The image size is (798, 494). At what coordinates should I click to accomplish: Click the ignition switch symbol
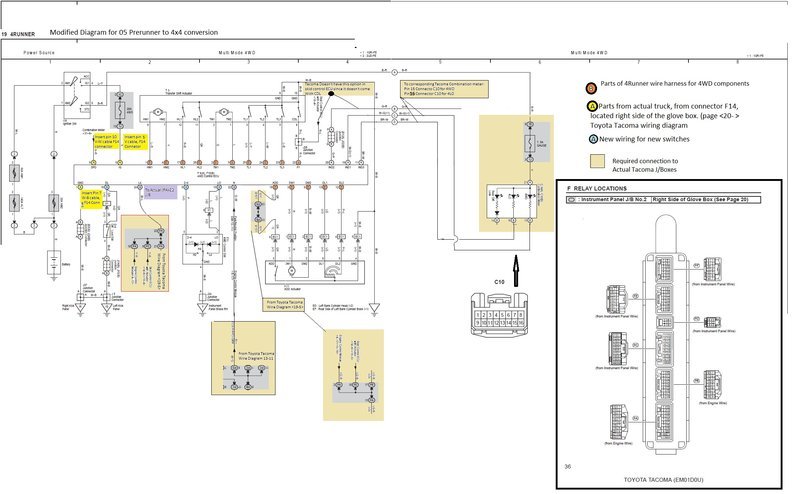(x=78, y=95)
